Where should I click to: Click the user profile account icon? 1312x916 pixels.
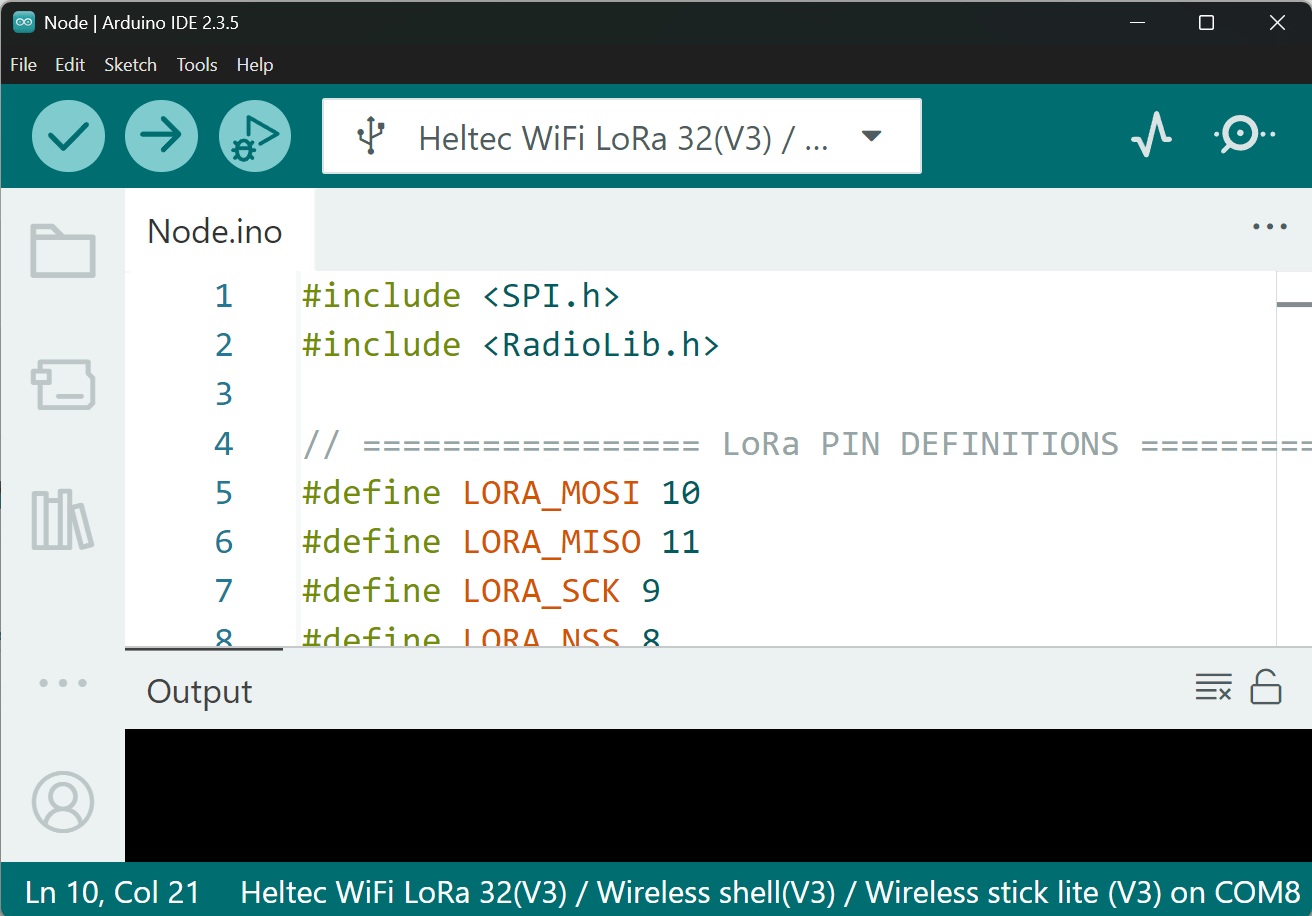pyautogui.click(x=63, y=801)
